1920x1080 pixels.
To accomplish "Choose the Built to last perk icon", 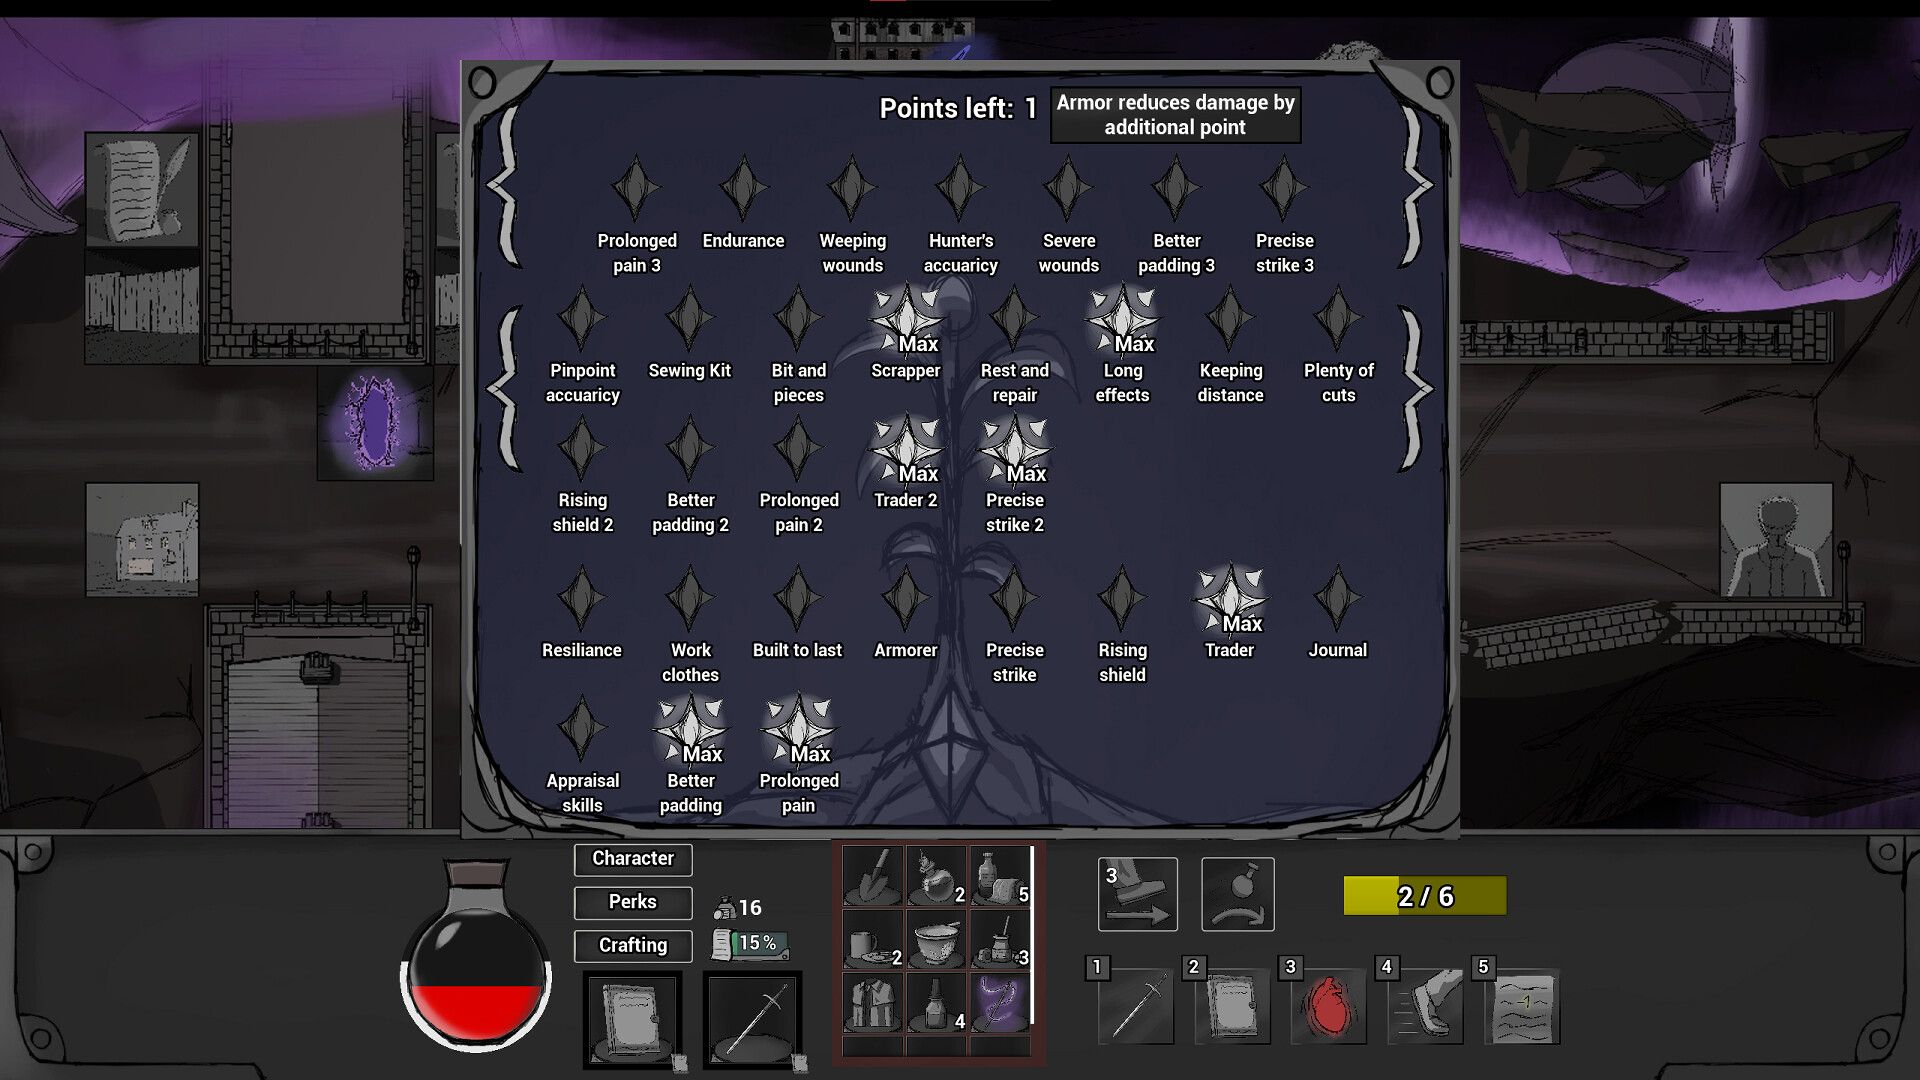I will (x=798, y=598).
